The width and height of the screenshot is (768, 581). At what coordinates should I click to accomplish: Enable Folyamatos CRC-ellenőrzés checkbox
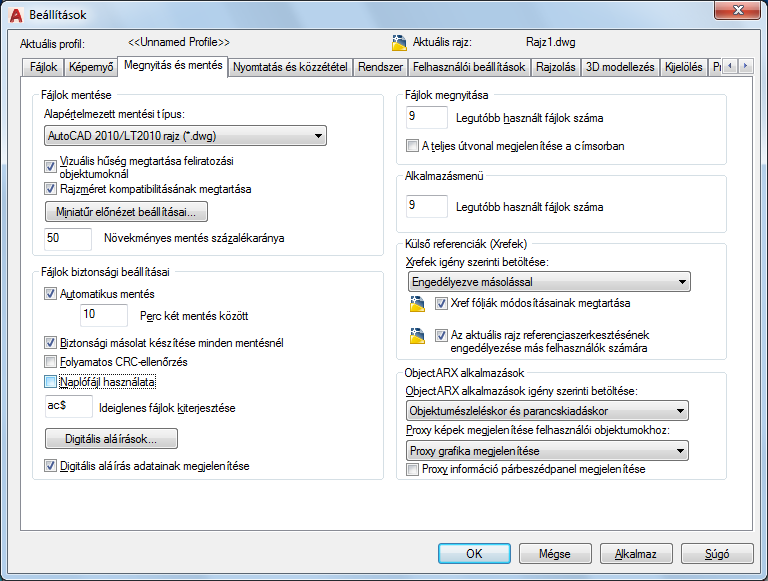point(50,362)
